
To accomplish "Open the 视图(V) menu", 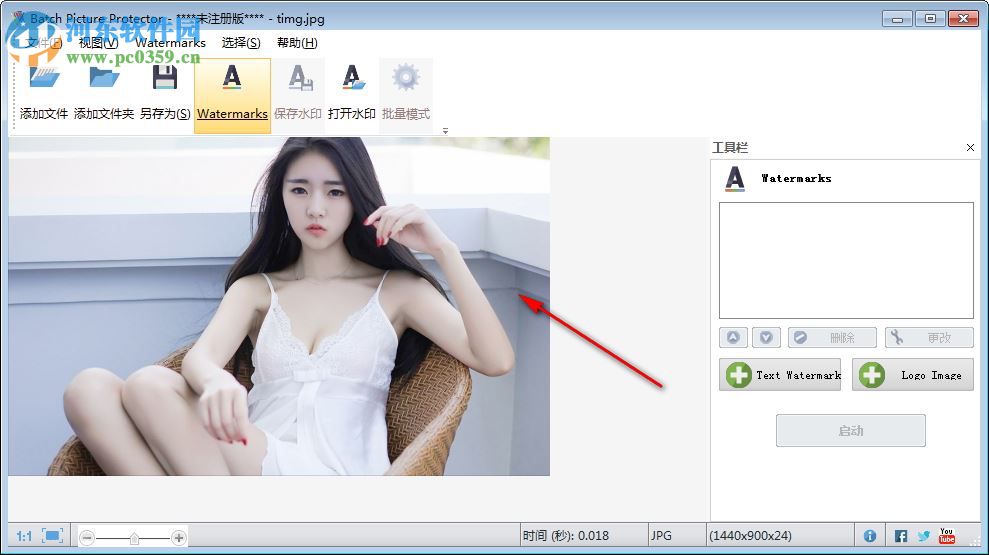I will [98, 43].
